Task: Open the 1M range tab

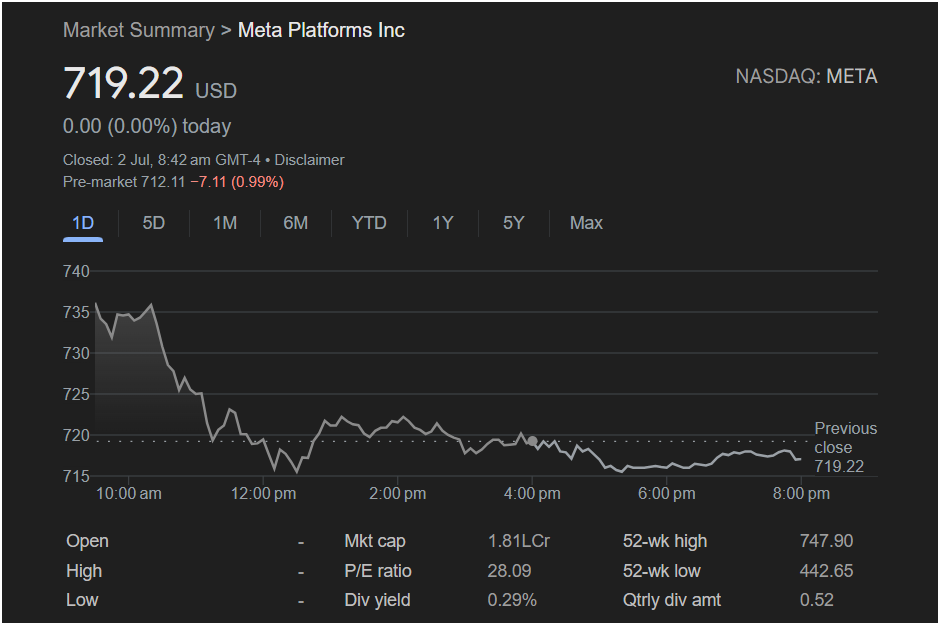Action: point(225,223)
